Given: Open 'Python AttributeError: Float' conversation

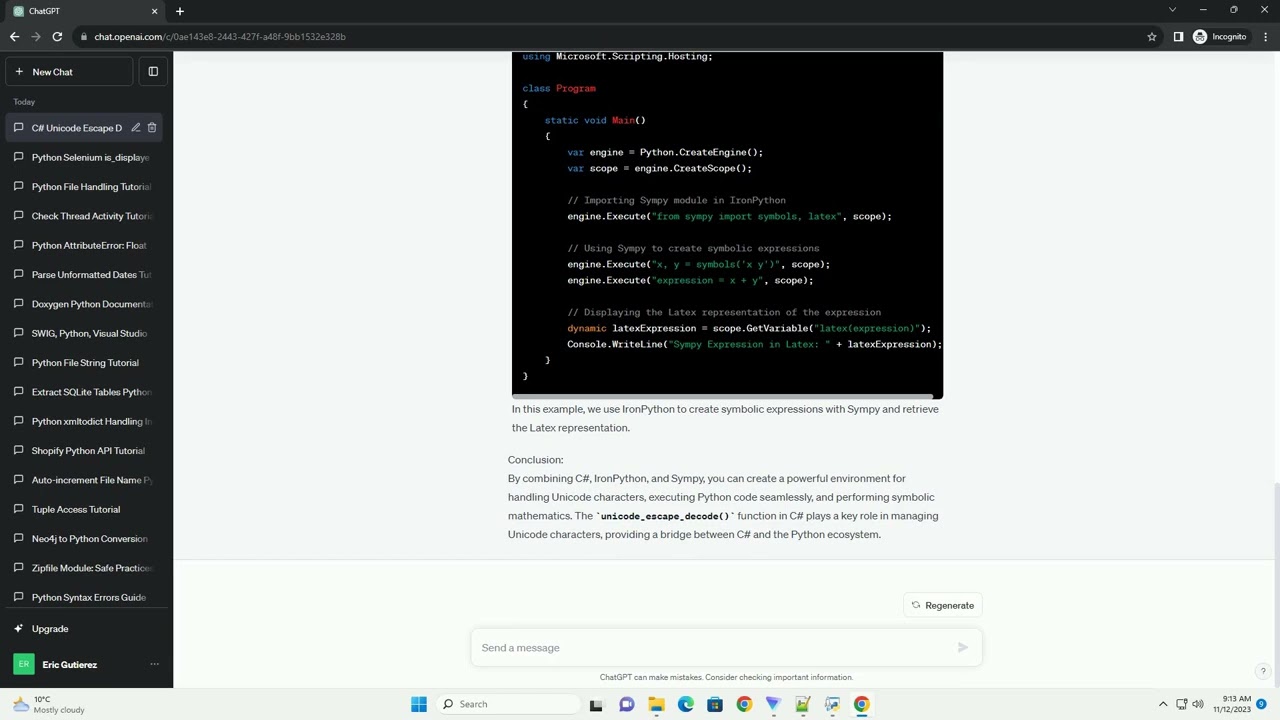Looking at the screenshot, I should click(86, 245).
